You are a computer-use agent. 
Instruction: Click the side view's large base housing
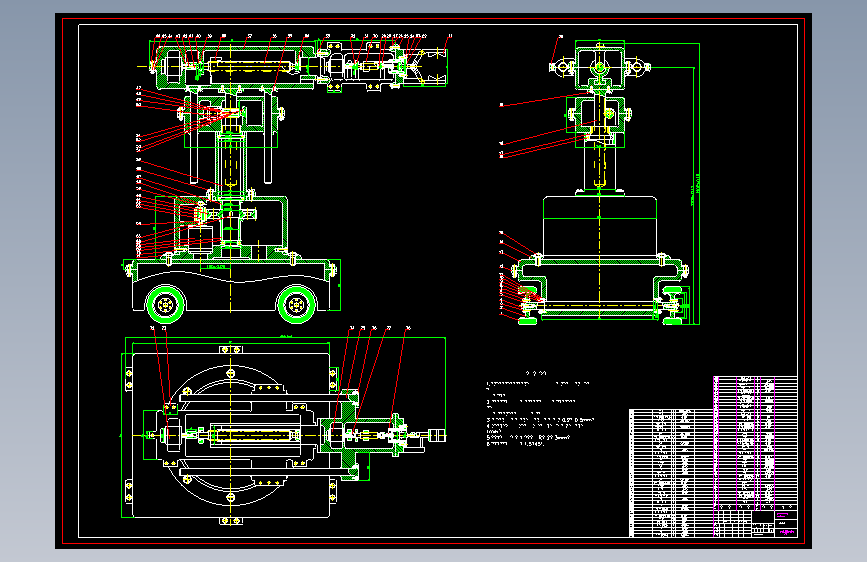pos(600,226)
